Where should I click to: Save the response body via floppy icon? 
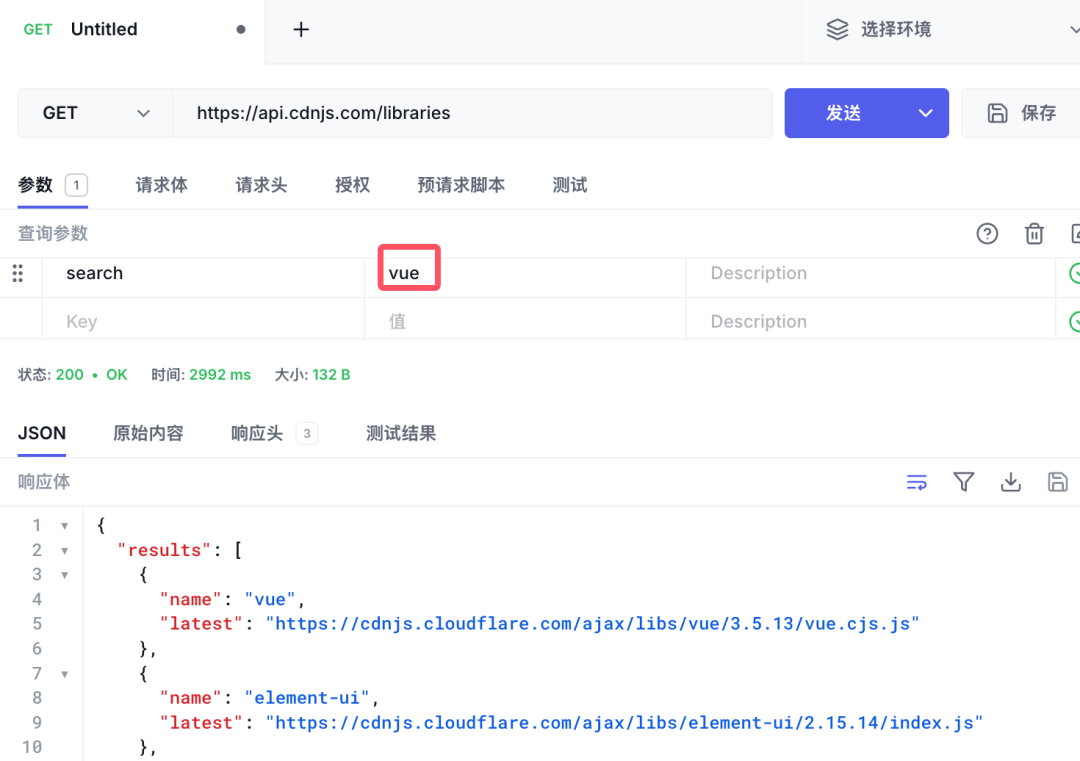[x=1057, y=481]
